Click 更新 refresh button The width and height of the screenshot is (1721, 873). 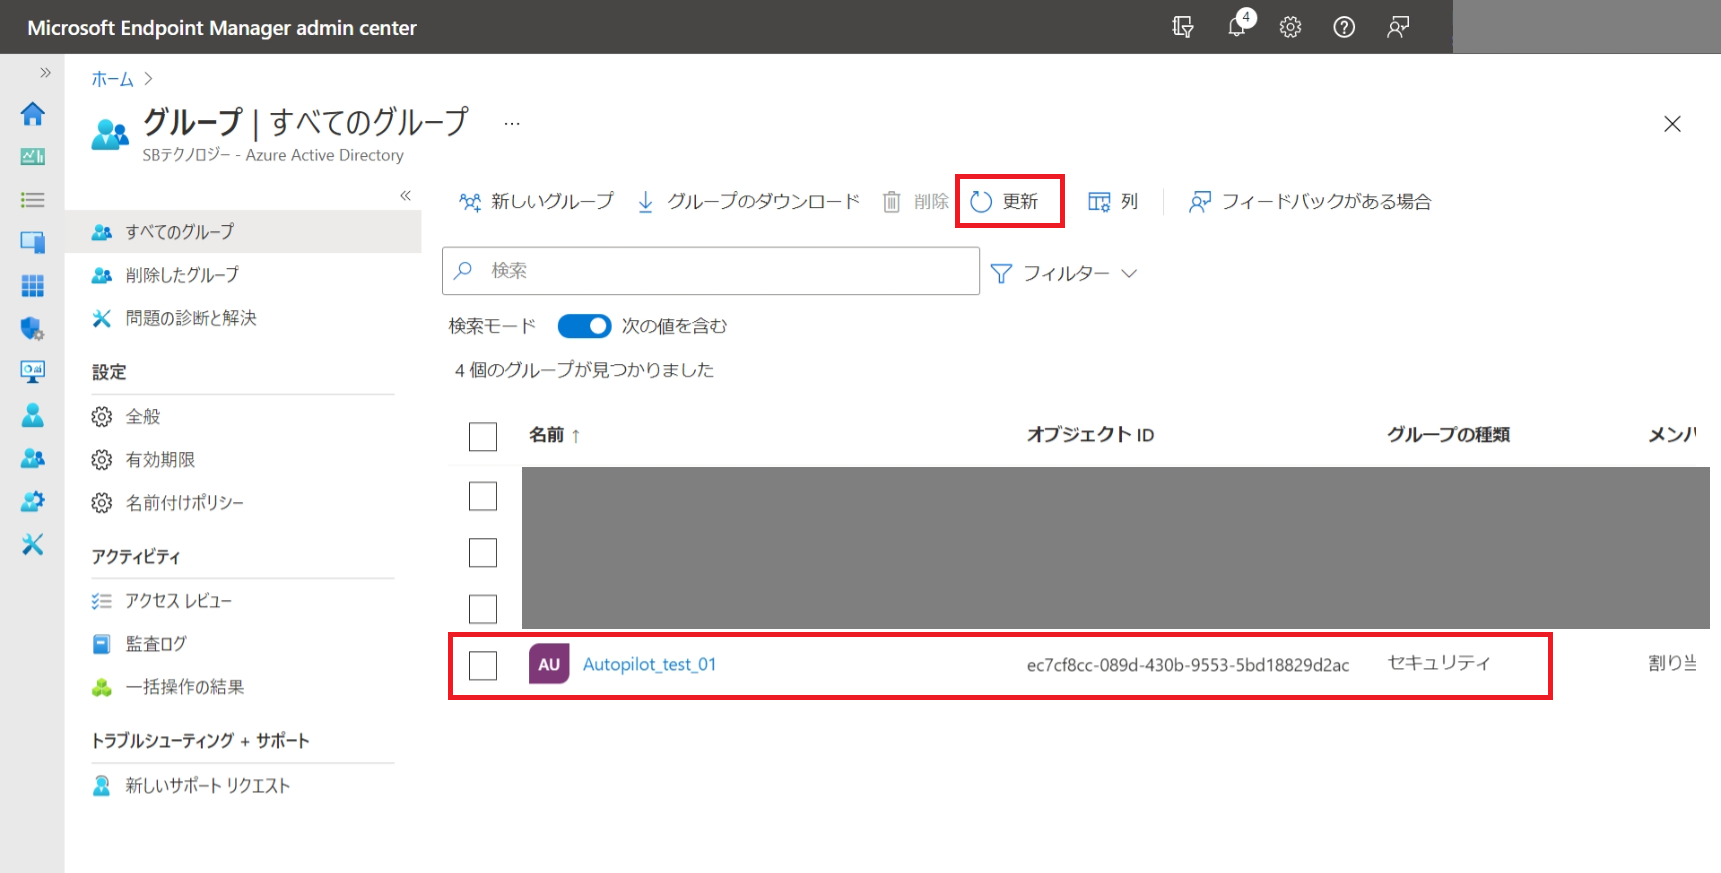1005,202
